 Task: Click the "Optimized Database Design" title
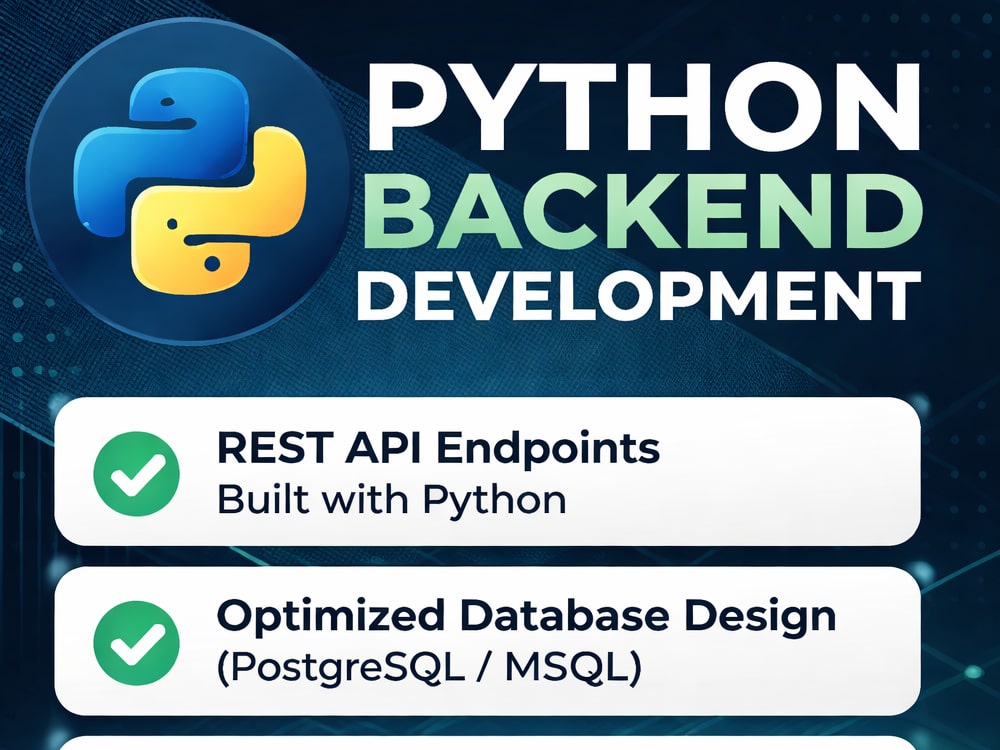coord(526,616)
